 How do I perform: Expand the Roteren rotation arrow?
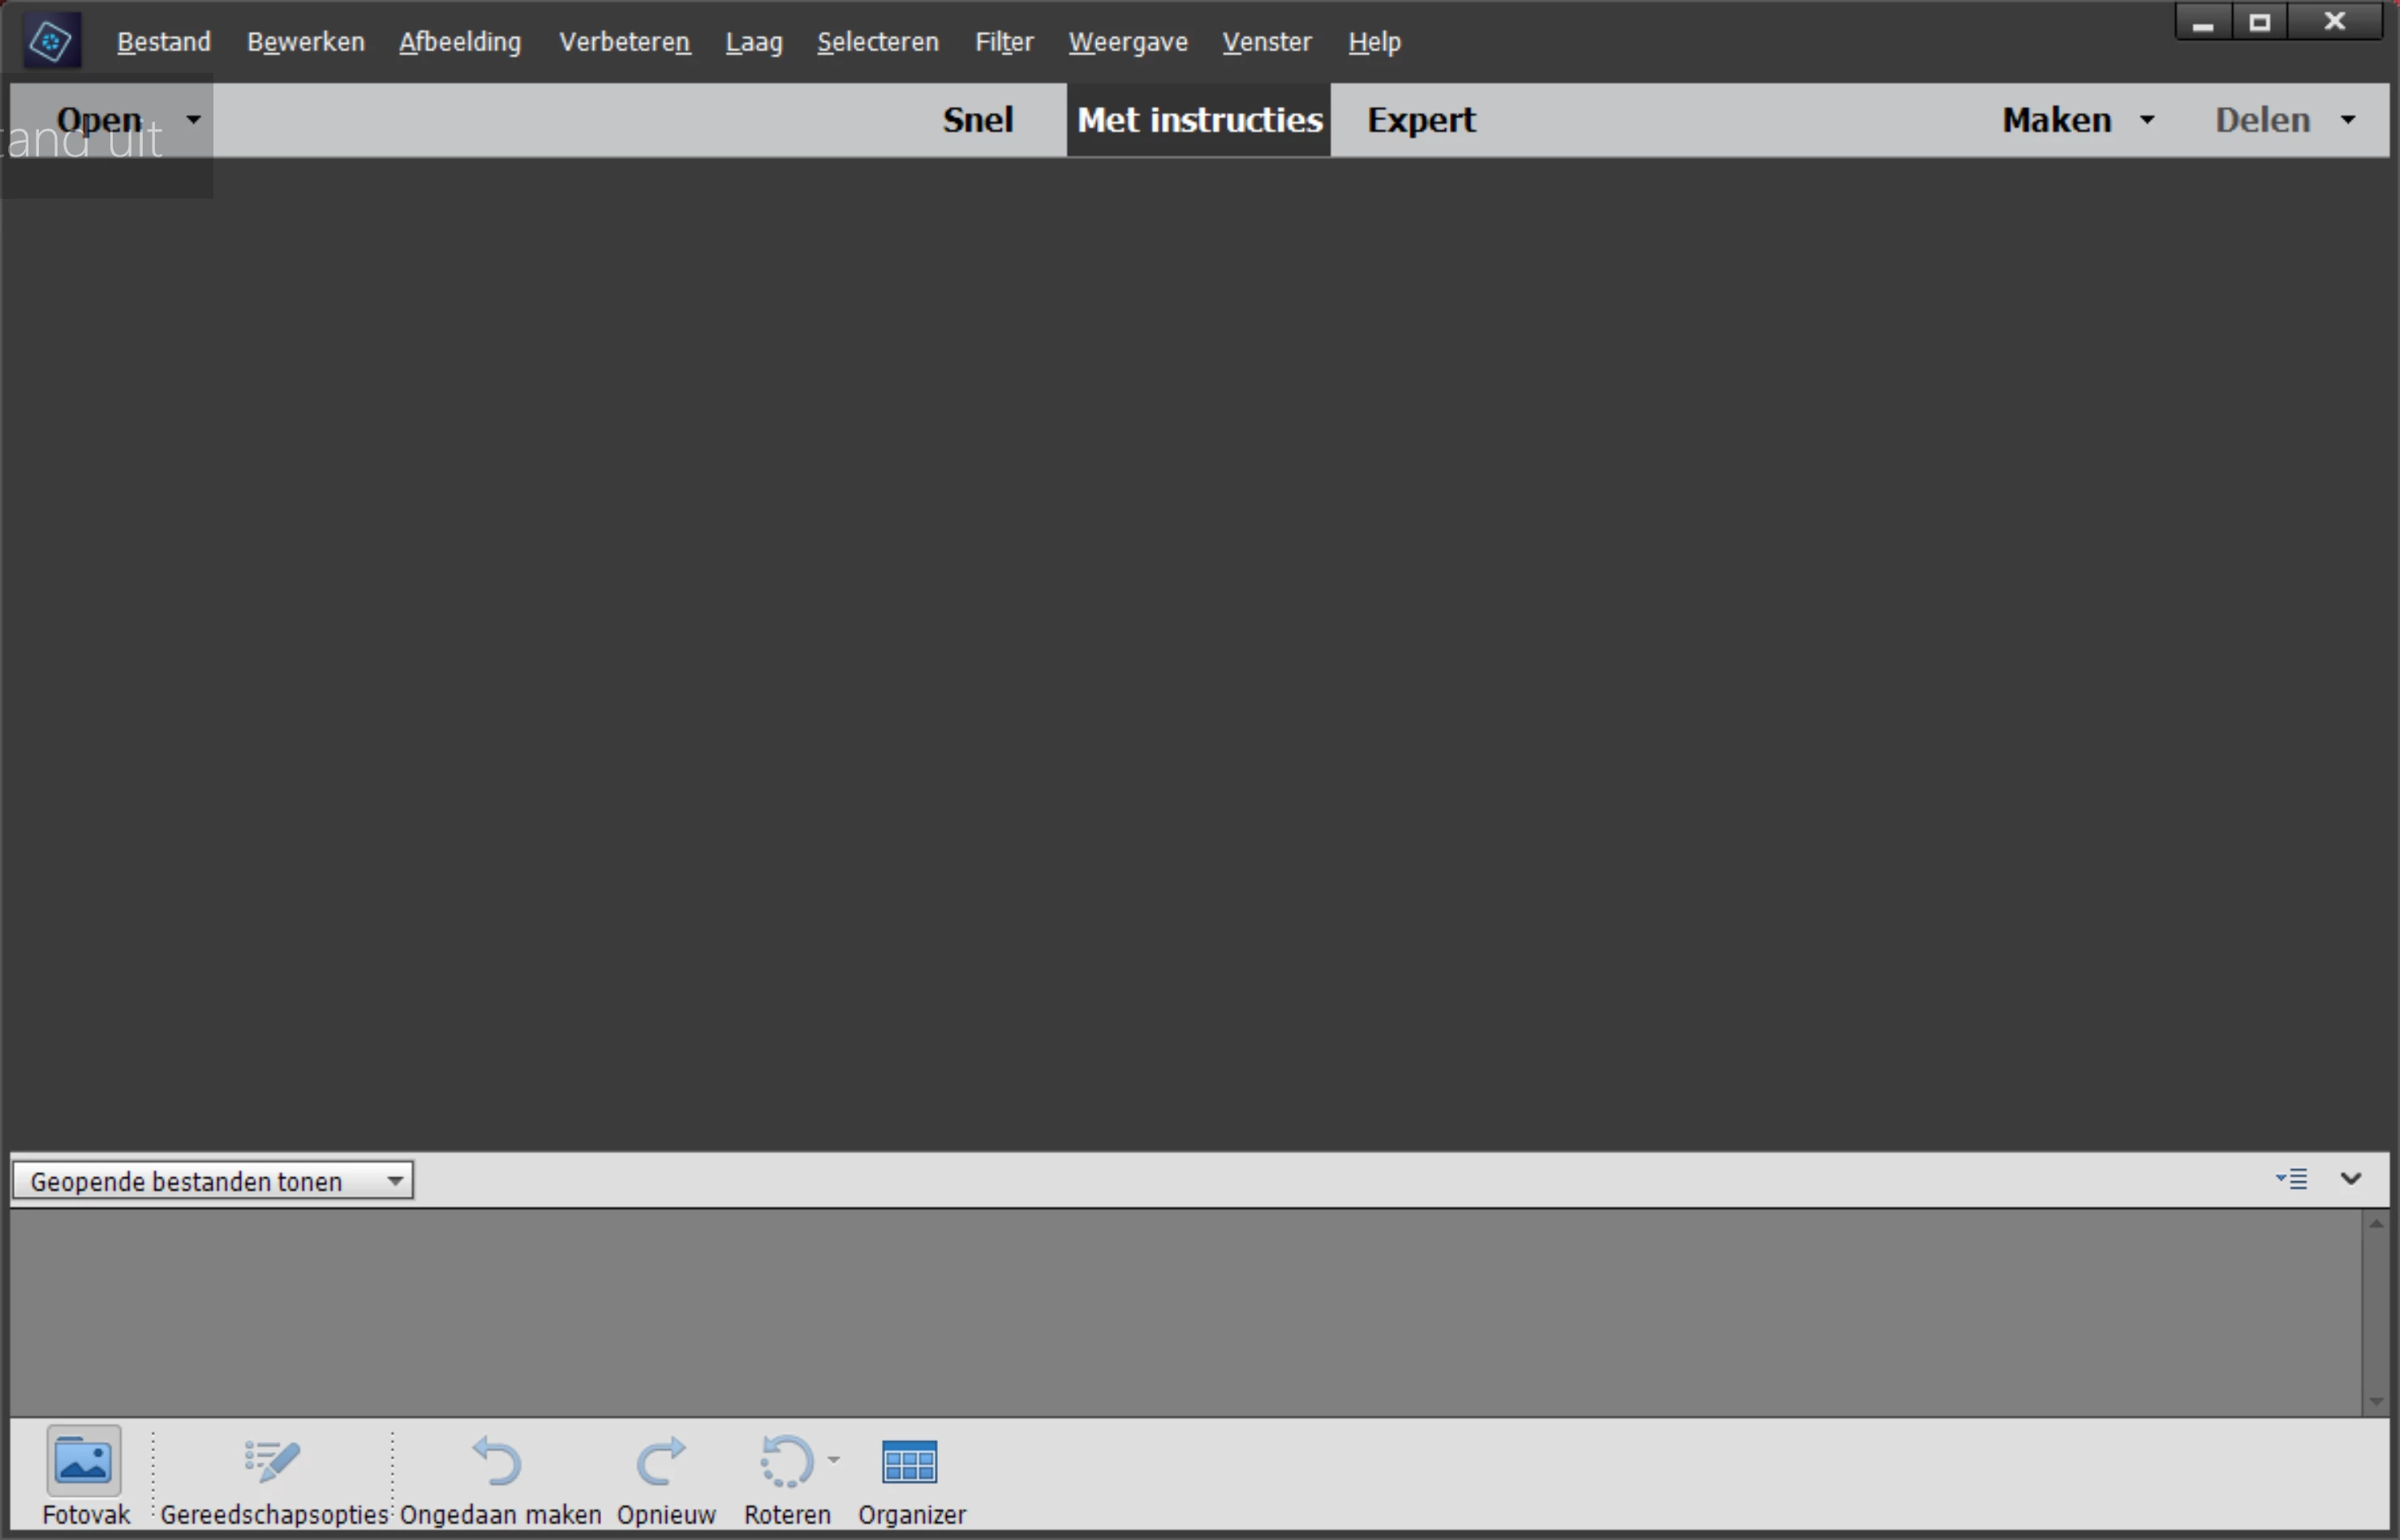(834, 1459)
